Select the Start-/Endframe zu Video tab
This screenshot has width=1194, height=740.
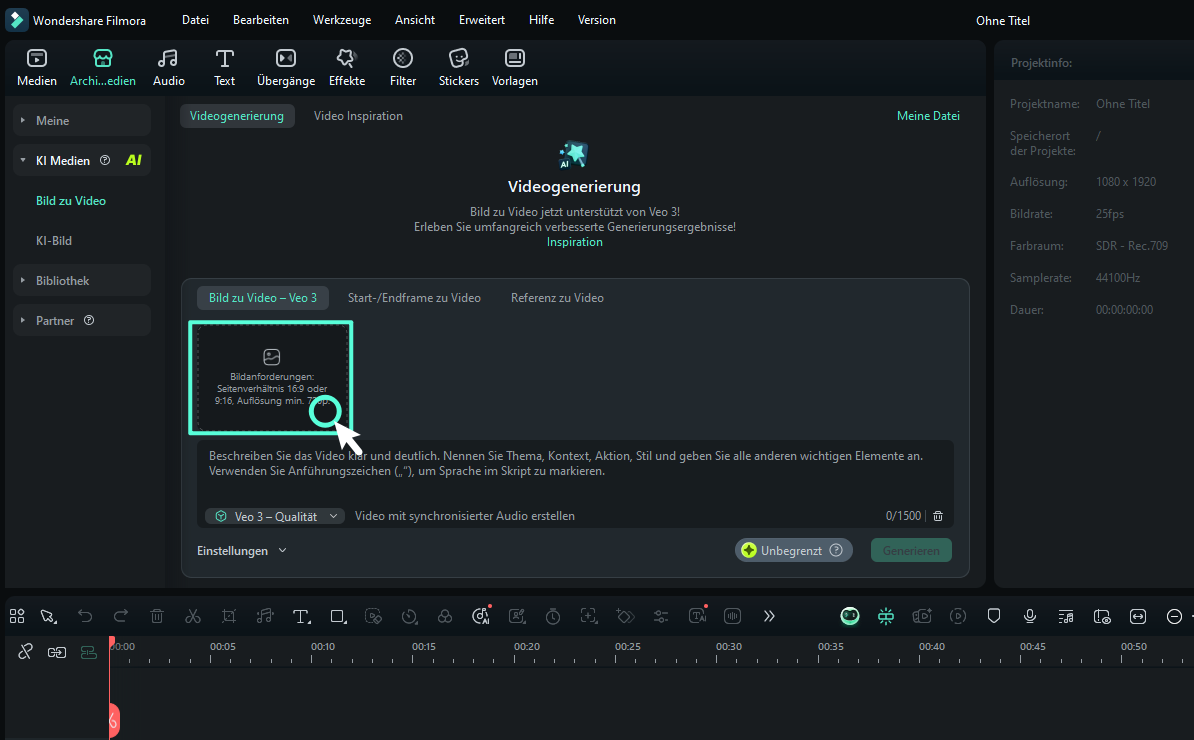(x=414, y=298)
